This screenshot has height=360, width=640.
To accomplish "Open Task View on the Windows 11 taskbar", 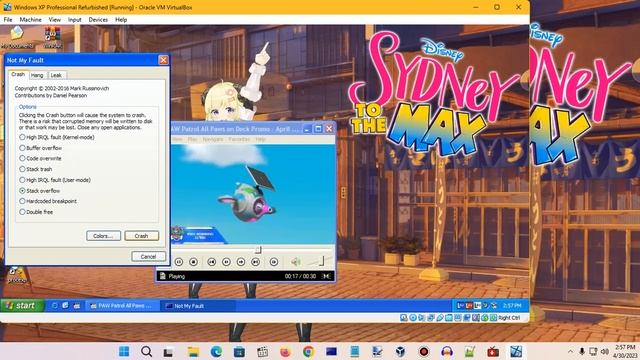I will [169, 352].
